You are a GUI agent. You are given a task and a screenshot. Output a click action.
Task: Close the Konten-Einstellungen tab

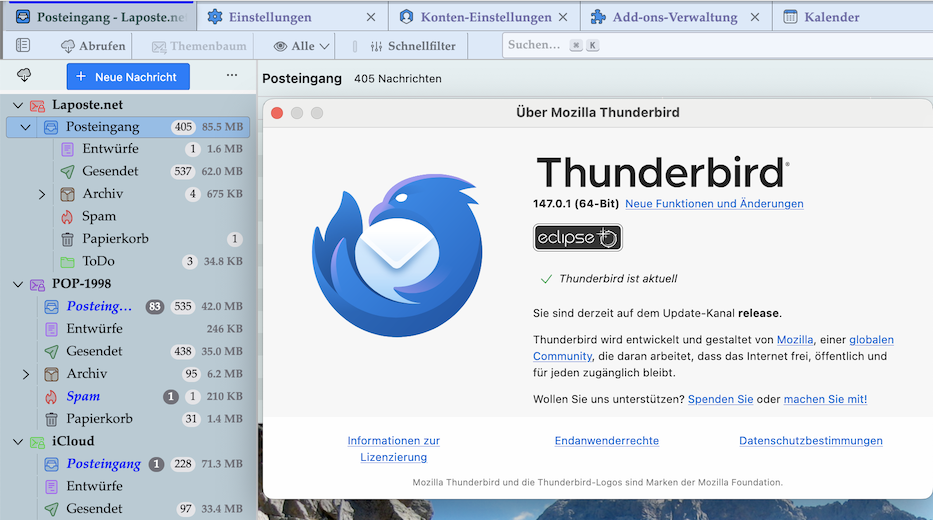(x=563, y=17)
